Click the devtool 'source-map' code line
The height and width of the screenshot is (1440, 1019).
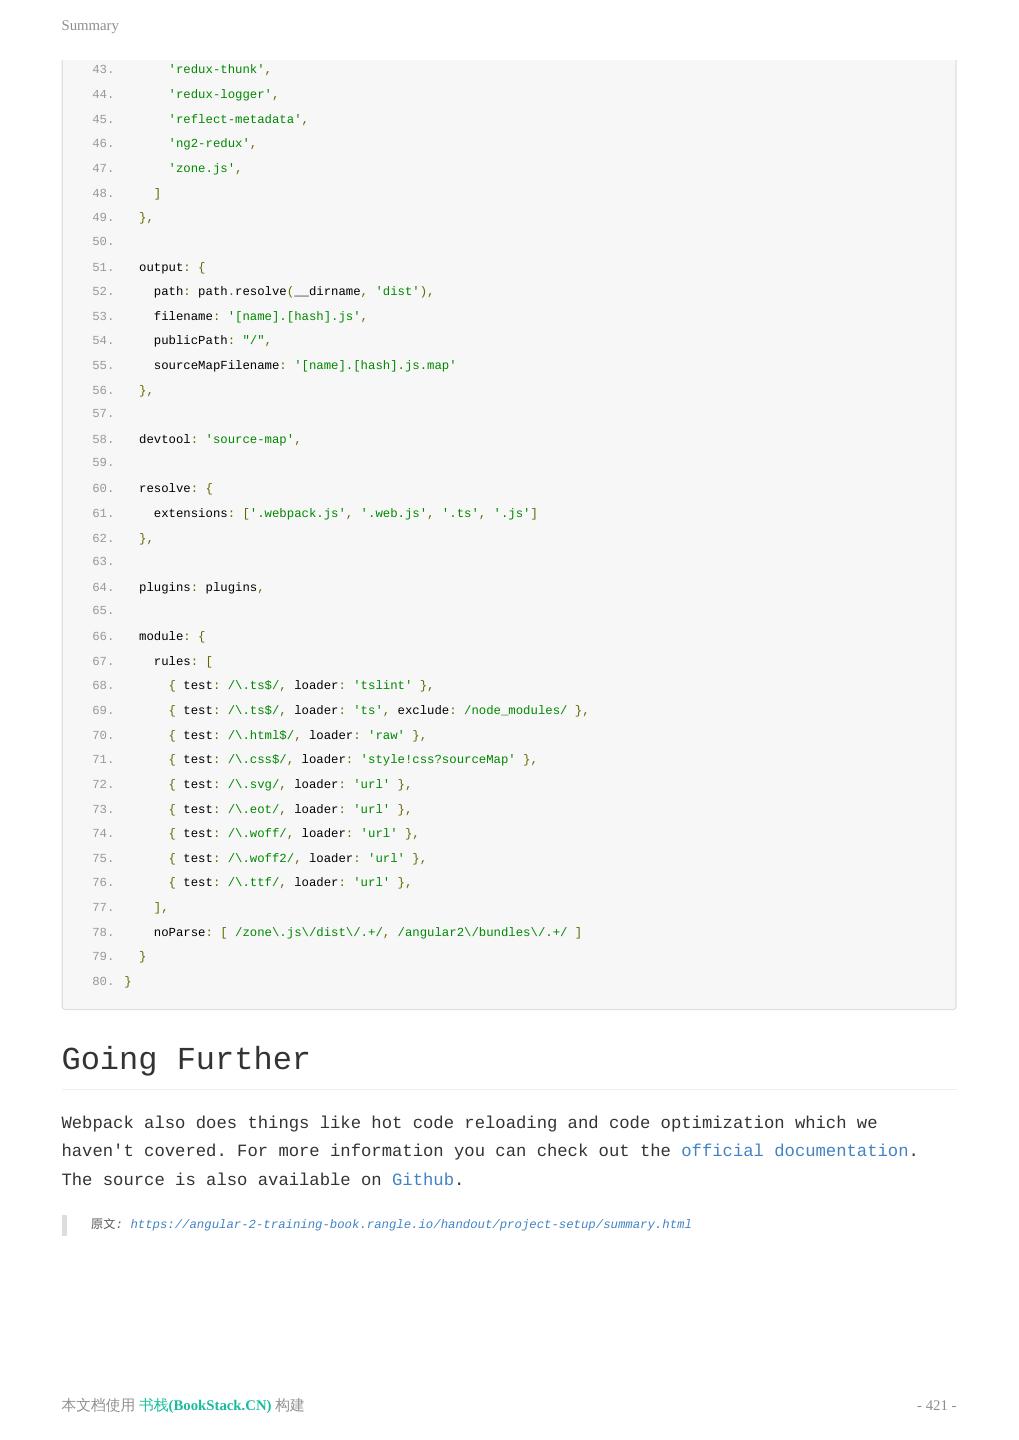[x=219, y=439]
